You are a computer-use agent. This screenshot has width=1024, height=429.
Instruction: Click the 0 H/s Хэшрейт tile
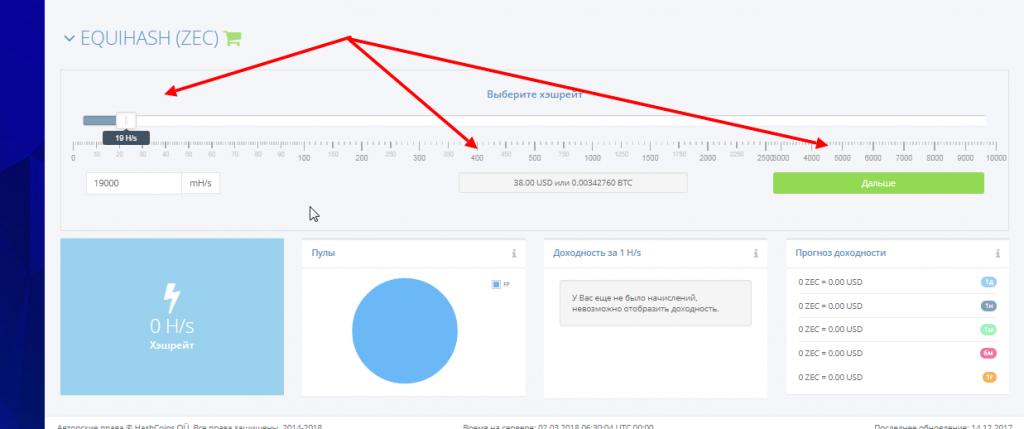click(172, 317)
